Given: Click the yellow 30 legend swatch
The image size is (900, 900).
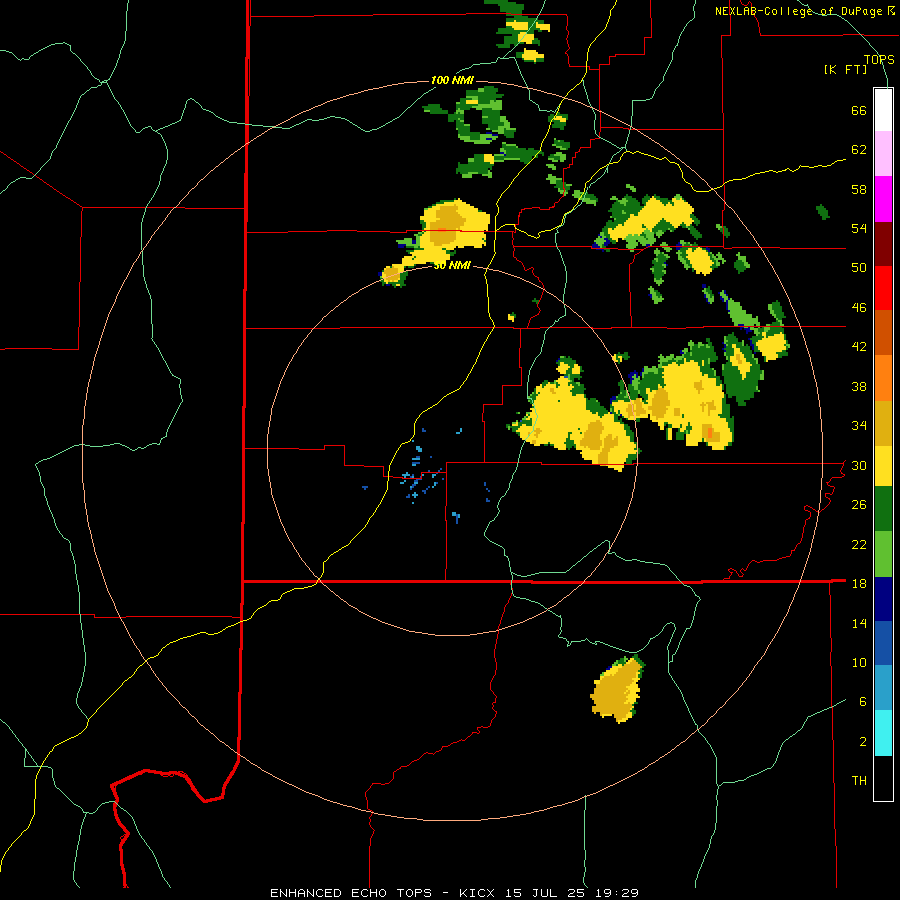Looking at the screenshot, I should [883, 466].
